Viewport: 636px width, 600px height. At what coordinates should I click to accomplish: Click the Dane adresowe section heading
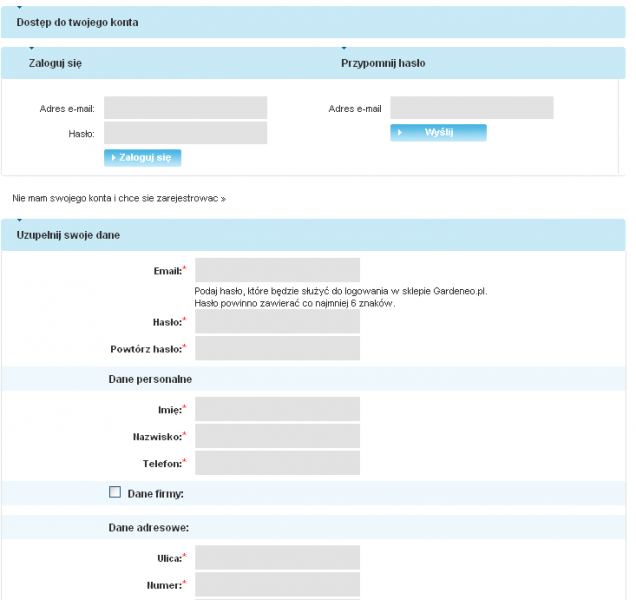tap(149, 526)
